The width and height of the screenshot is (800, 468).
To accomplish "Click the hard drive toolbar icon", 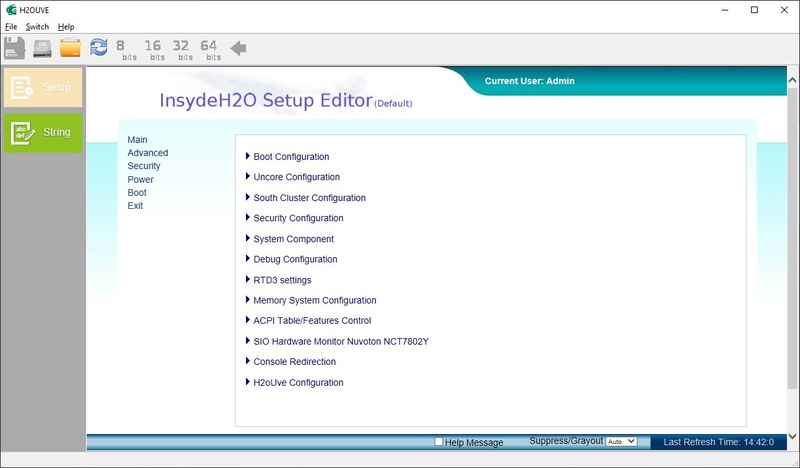I will (42, 48).
